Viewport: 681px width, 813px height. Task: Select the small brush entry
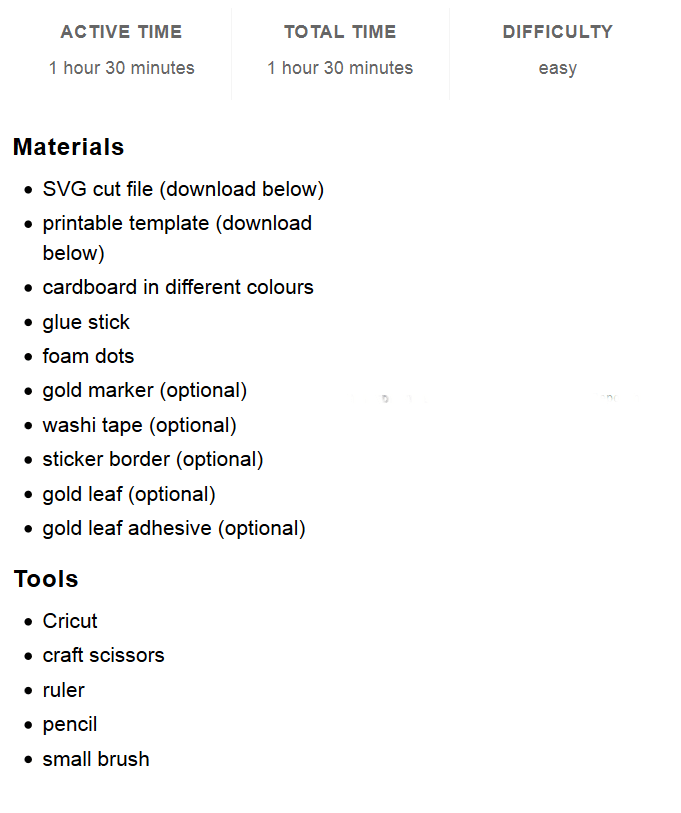pyautogui.click(x=96, y=759)
